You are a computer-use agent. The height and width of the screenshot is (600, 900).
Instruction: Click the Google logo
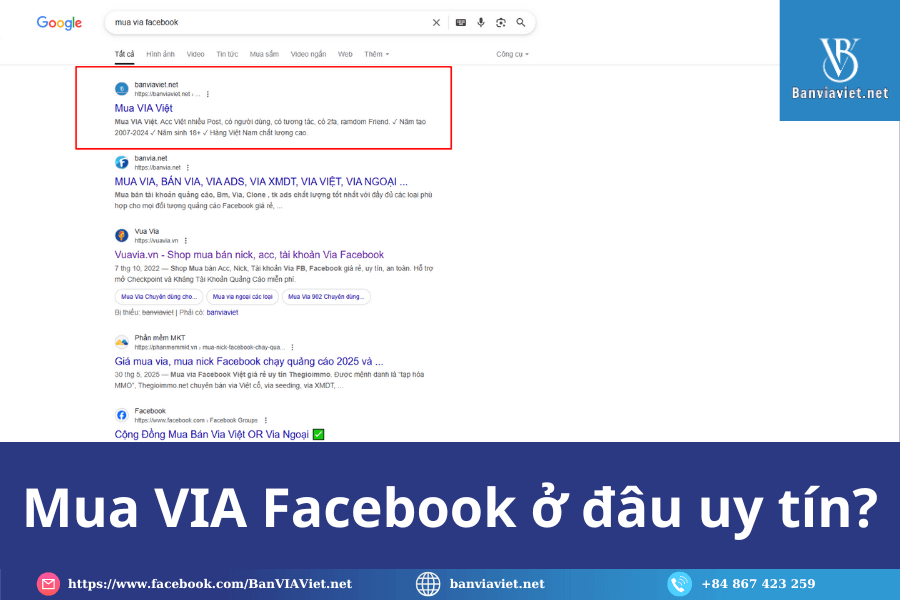point(59,22)
